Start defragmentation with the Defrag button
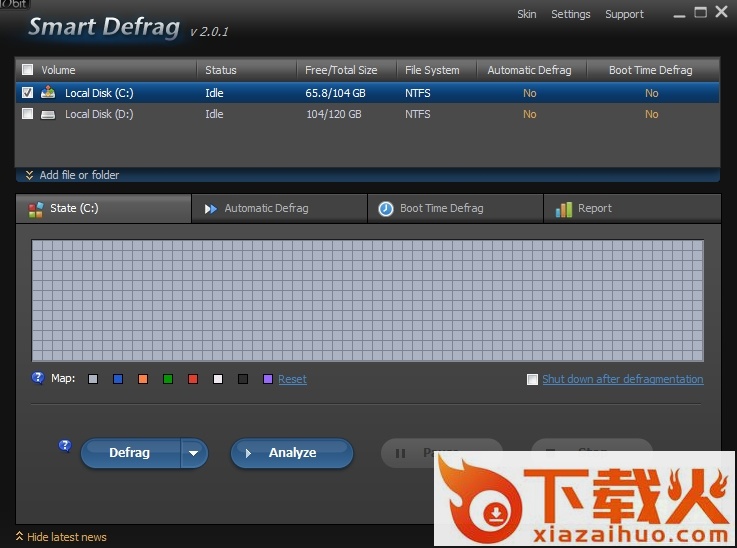 click(x=130, y=453)
